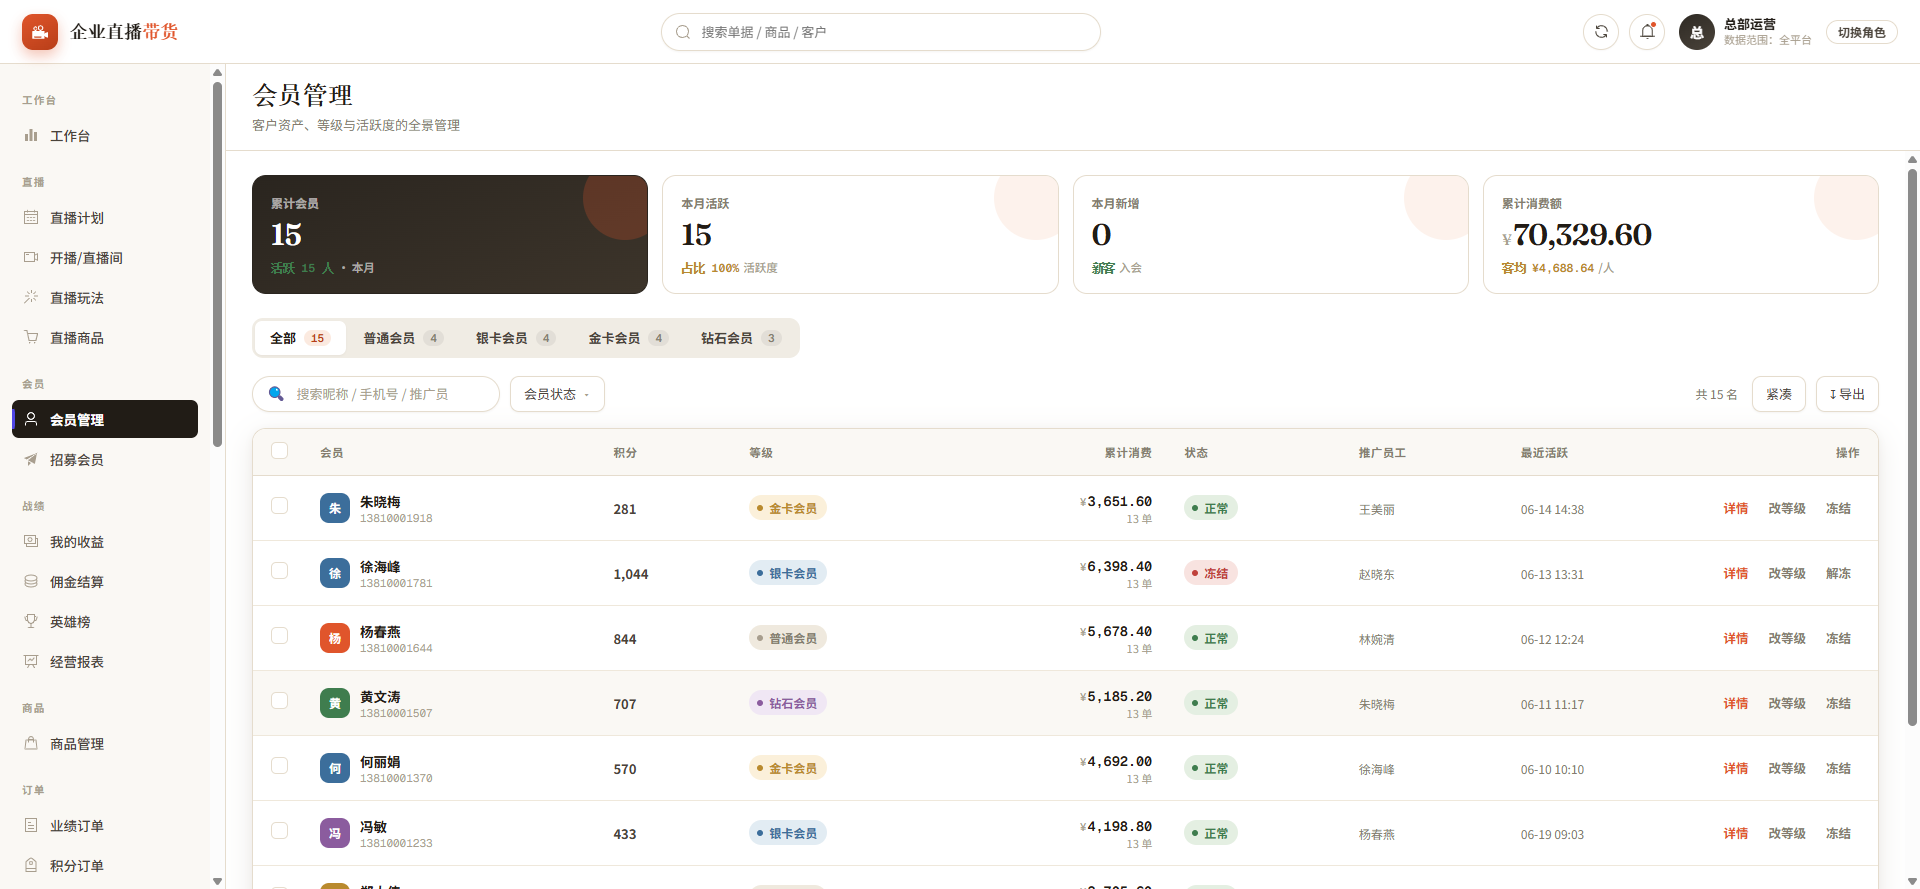This screenshot has width=1920, height=889.
Task: Switch to the 钻石会员 tab
Action: [x=740, y=338]
